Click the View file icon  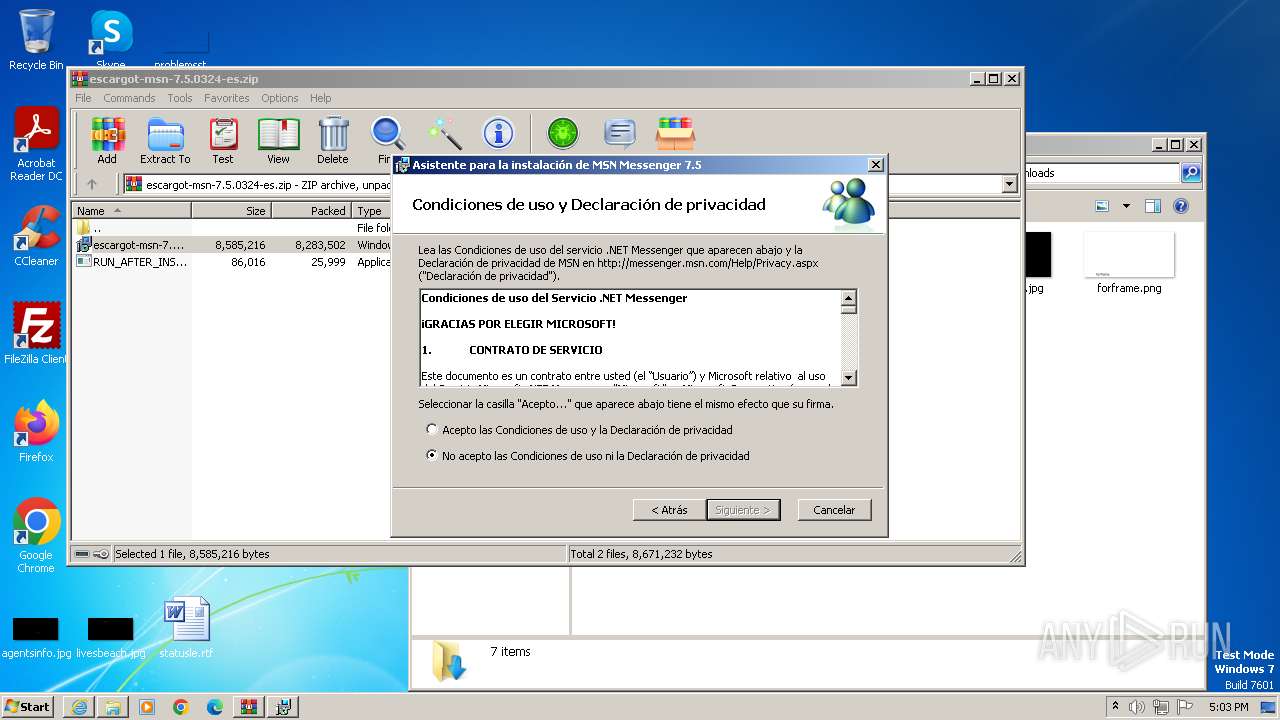coord(278,140)
